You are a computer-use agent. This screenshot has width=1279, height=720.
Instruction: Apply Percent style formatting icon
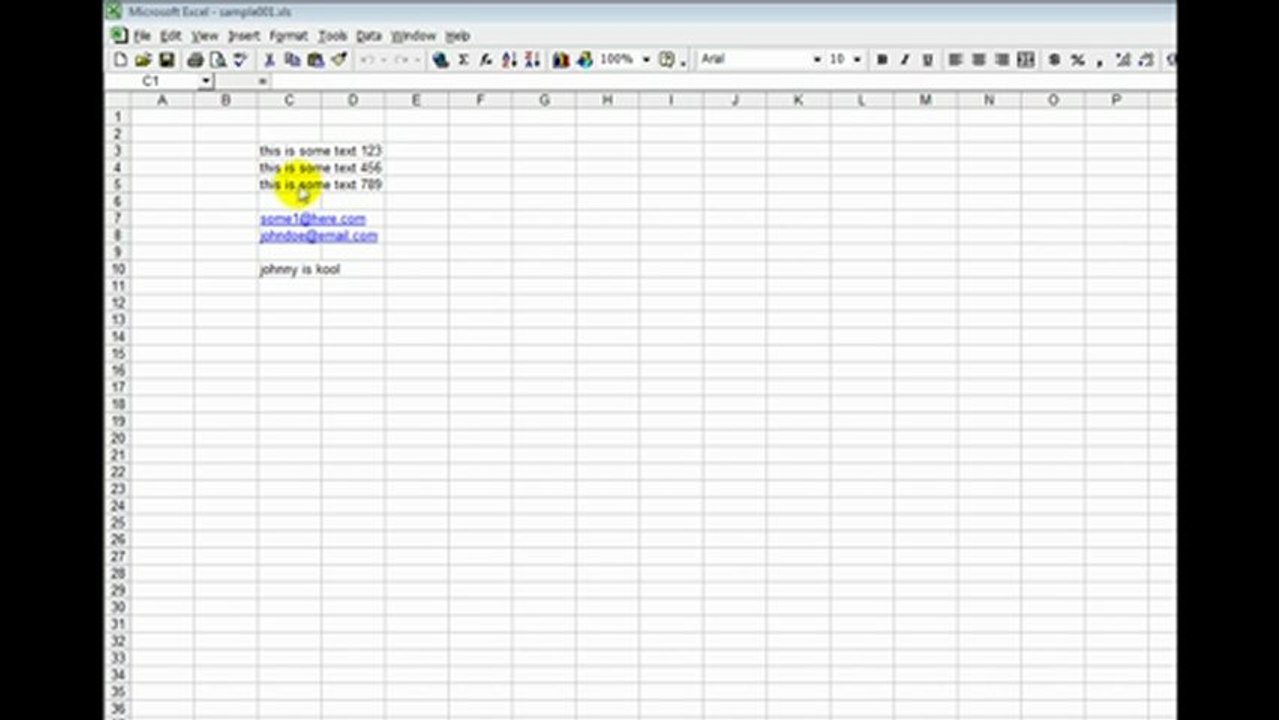pos(1077,60)
